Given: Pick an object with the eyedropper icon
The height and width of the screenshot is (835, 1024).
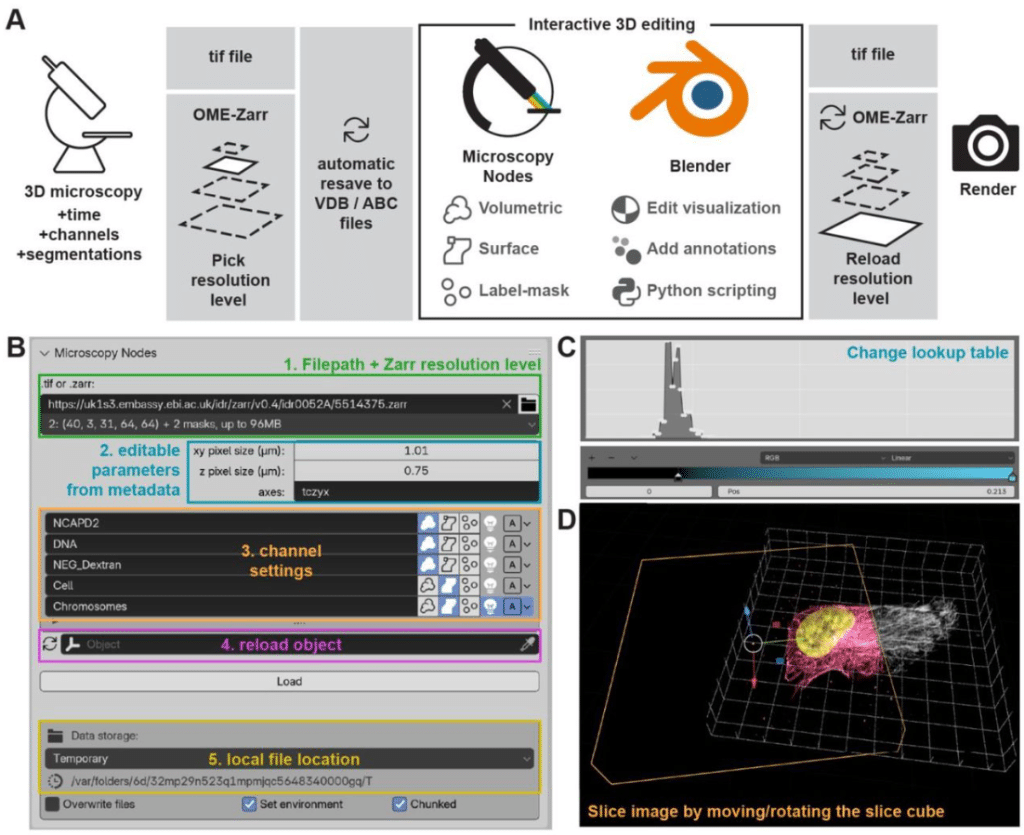Looking at the screenshot, I should (527, 645).
